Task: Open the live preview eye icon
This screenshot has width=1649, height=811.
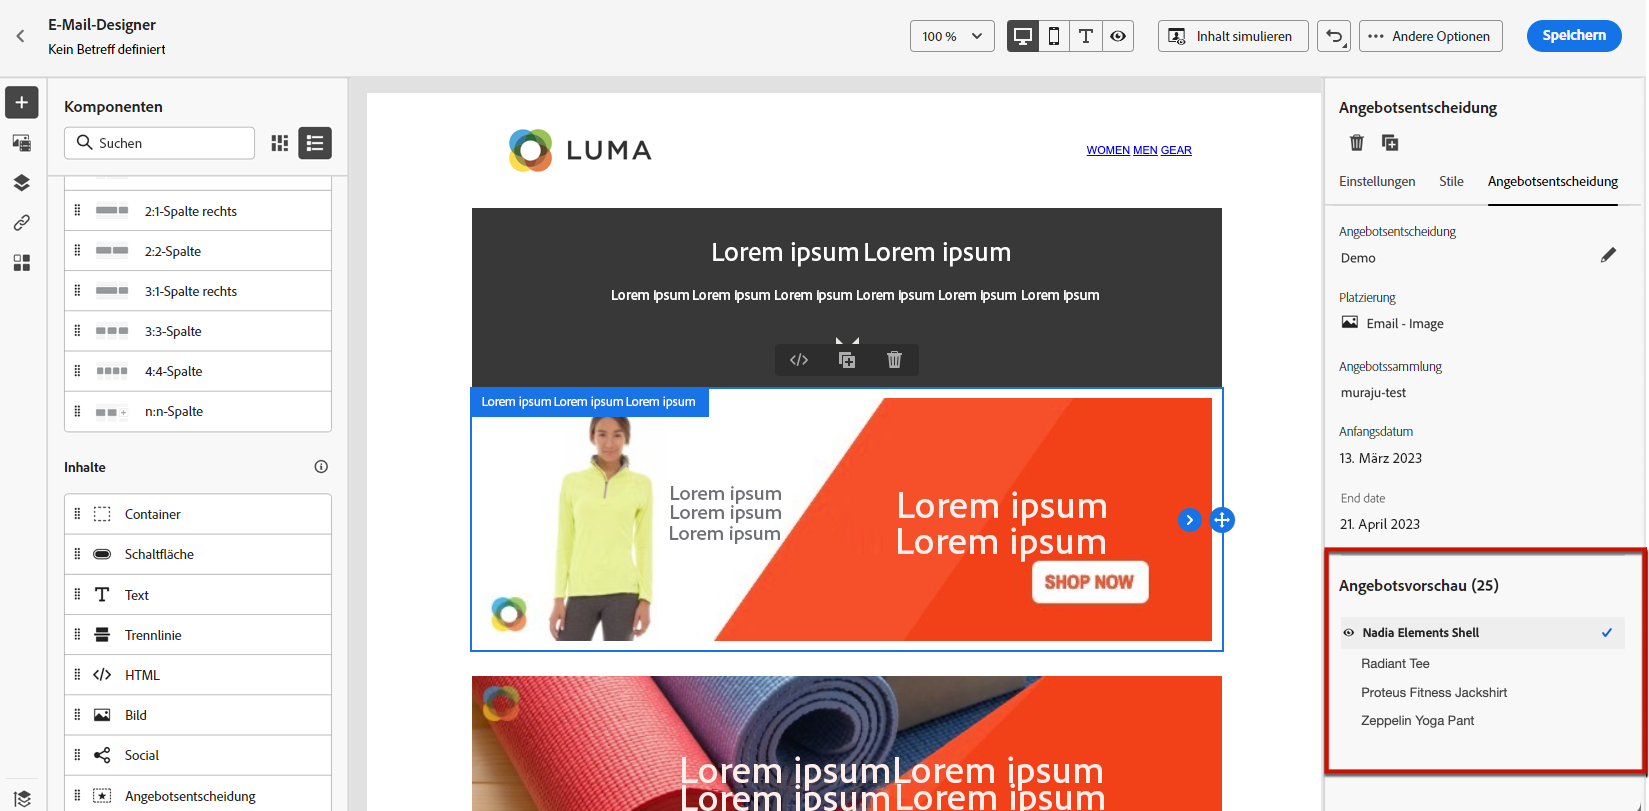Action: 1118,36
